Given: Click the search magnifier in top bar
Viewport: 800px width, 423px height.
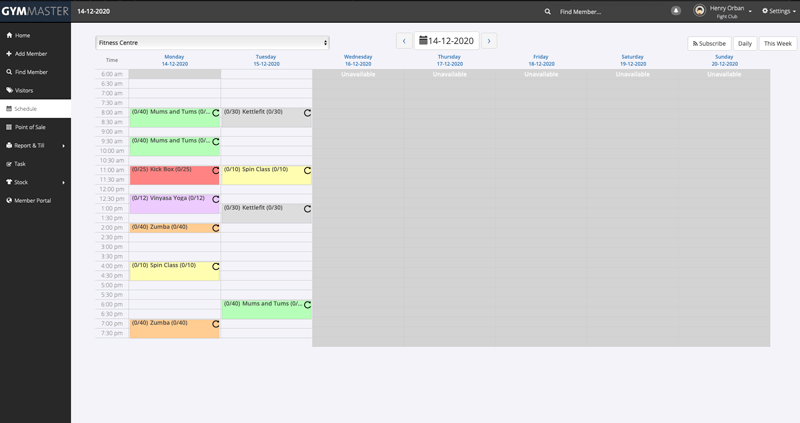Looking at the screenshot, I should pyautogui.click(x=547, y=11).
